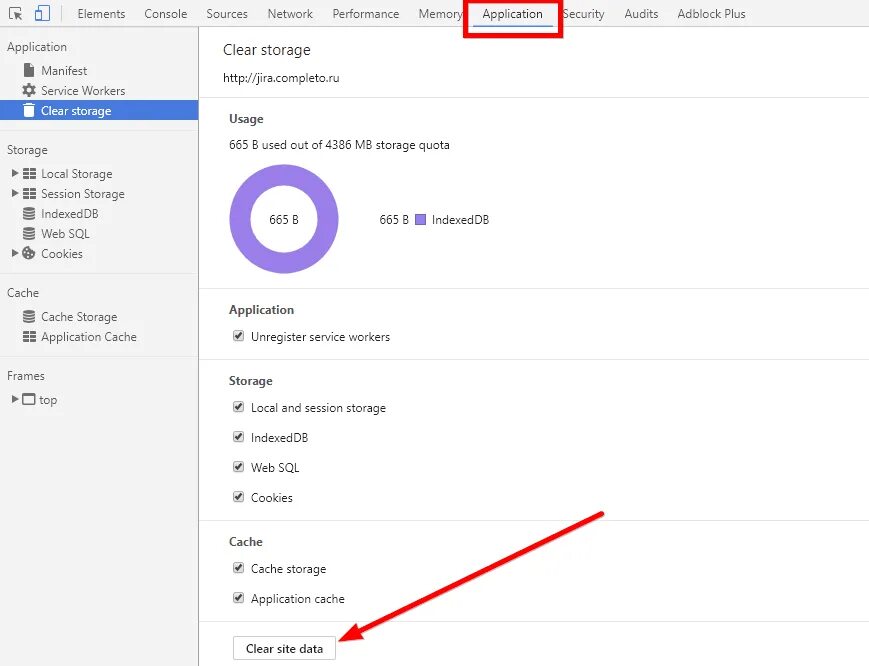The height and width of the screenshot is (666, 869).
Task: Toggle the device toolbar icon
Action: [x=42, y=13]
